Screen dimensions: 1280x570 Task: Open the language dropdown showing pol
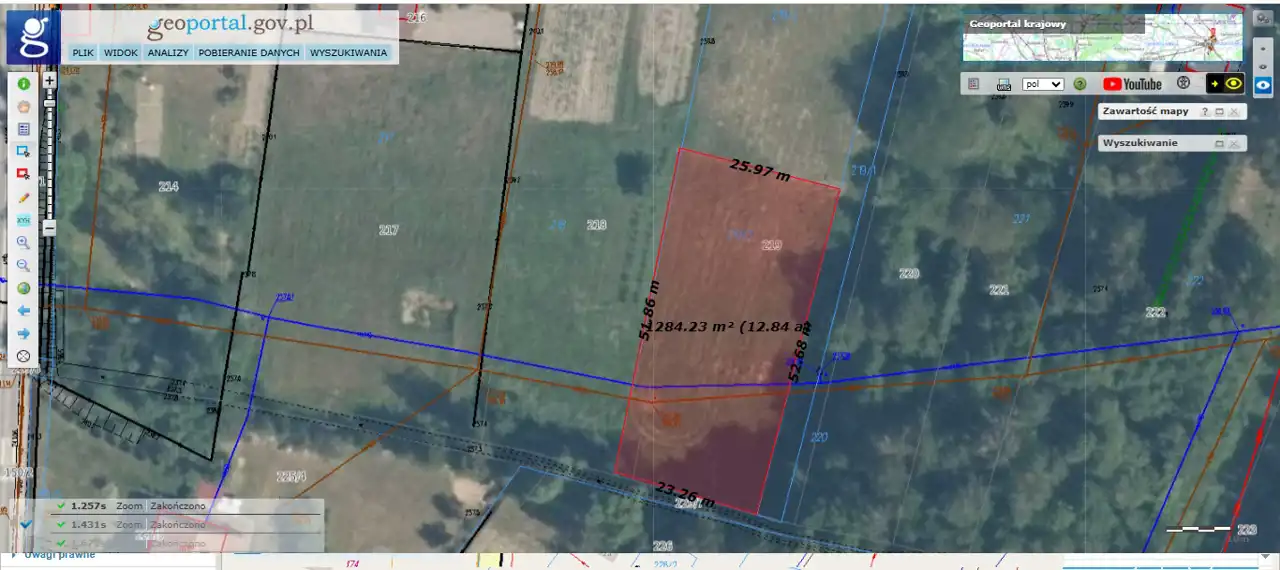coord(1043,85)
